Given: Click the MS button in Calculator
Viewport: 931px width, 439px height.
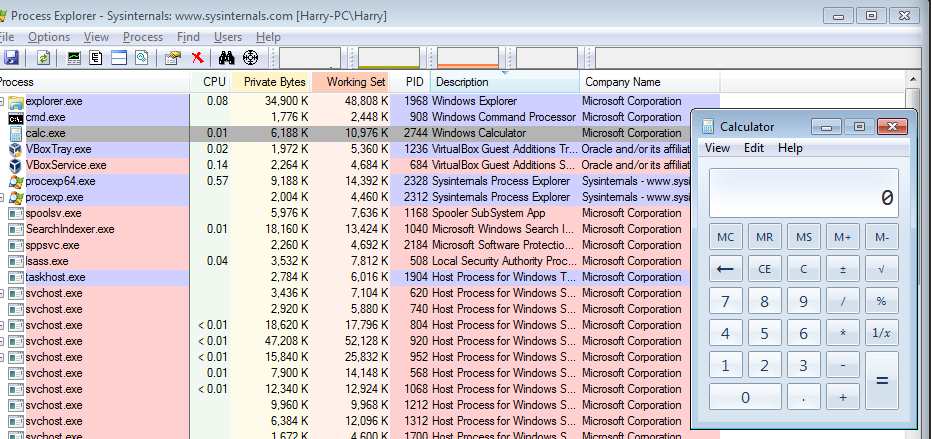Looking at the screenshot, I should [803, 237].
